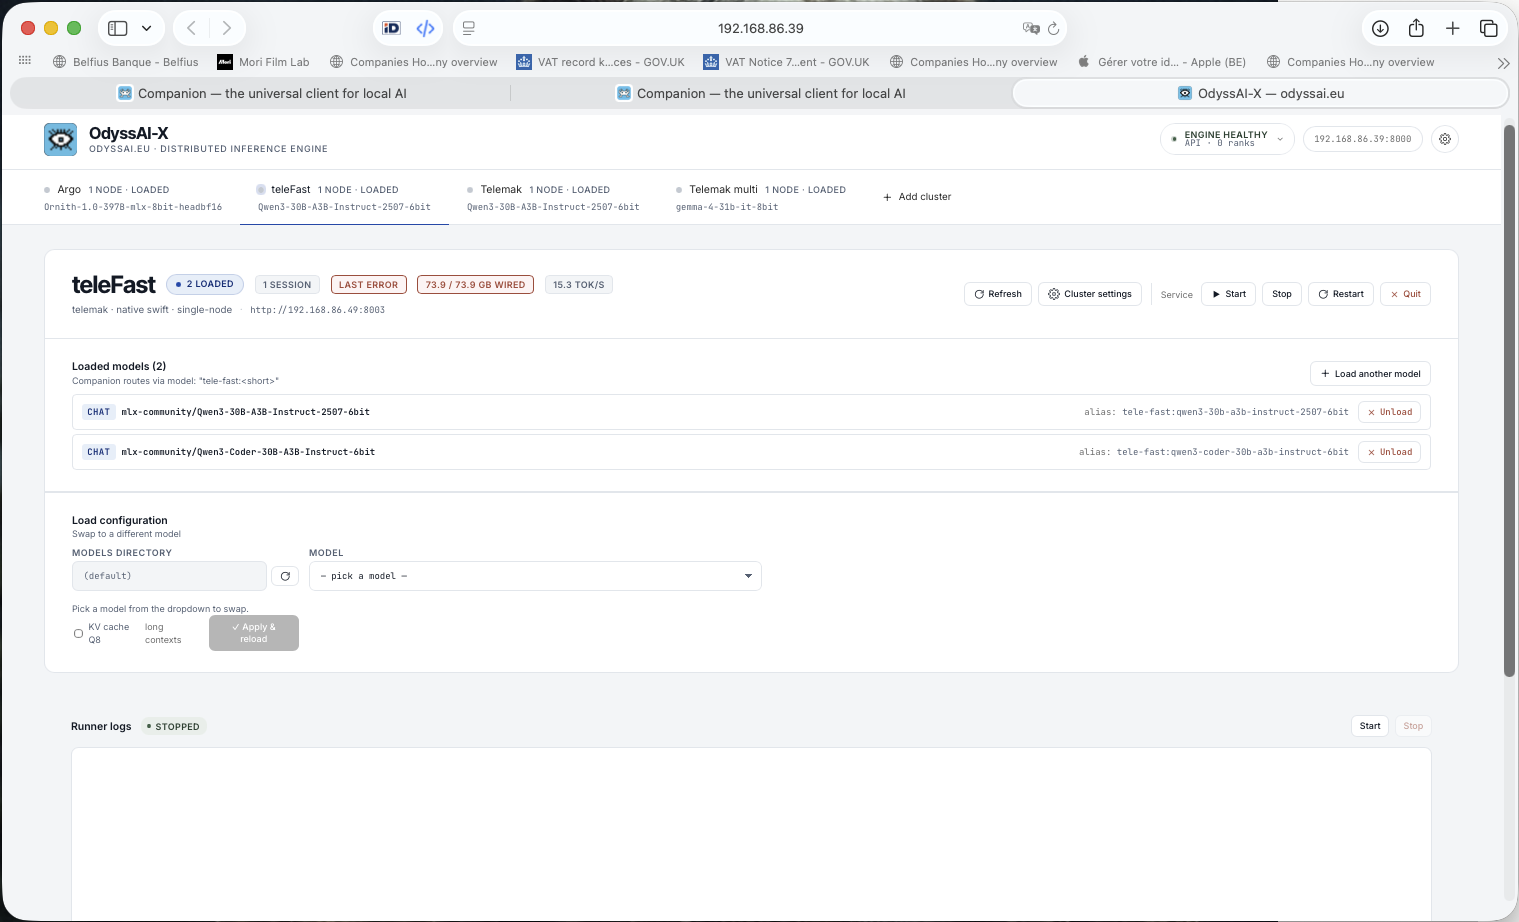Show the tab overview
Viewport: 1519px width, 922px height.
pos(1489,28)
